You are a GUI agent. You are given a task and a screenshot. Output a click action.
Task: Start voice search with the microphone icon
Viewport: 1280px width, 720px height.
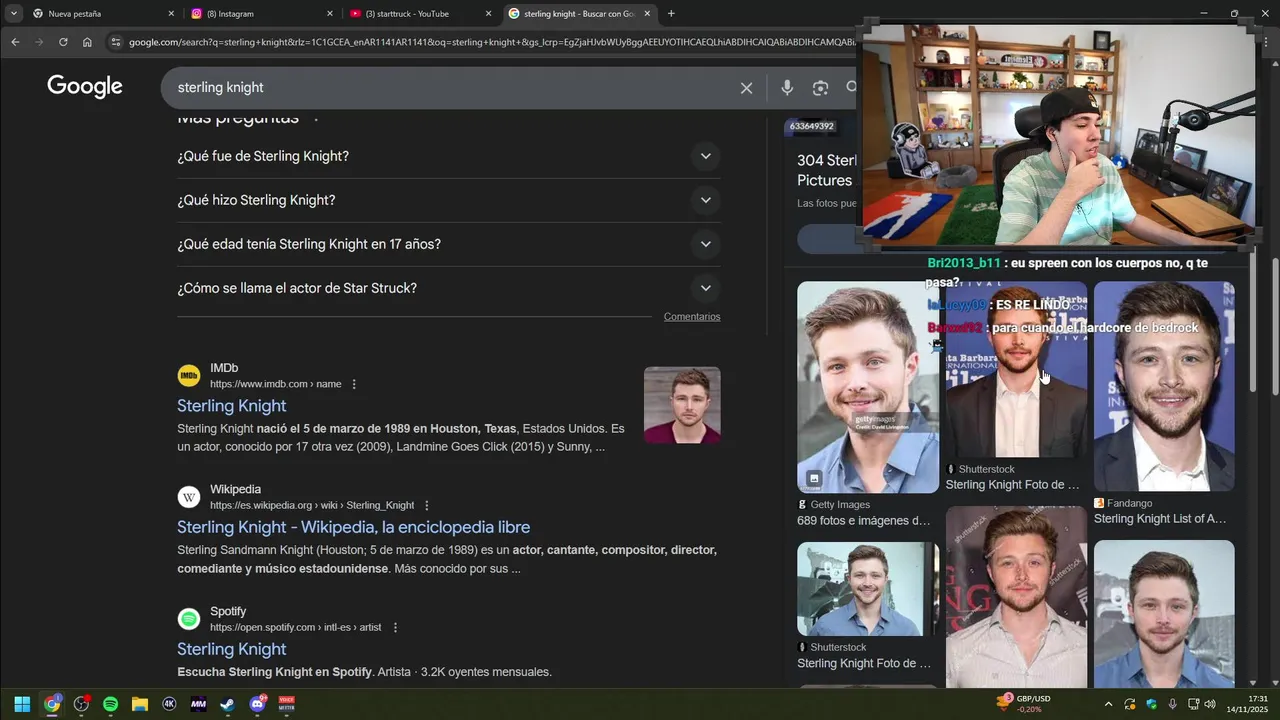[x=787, y=88]
